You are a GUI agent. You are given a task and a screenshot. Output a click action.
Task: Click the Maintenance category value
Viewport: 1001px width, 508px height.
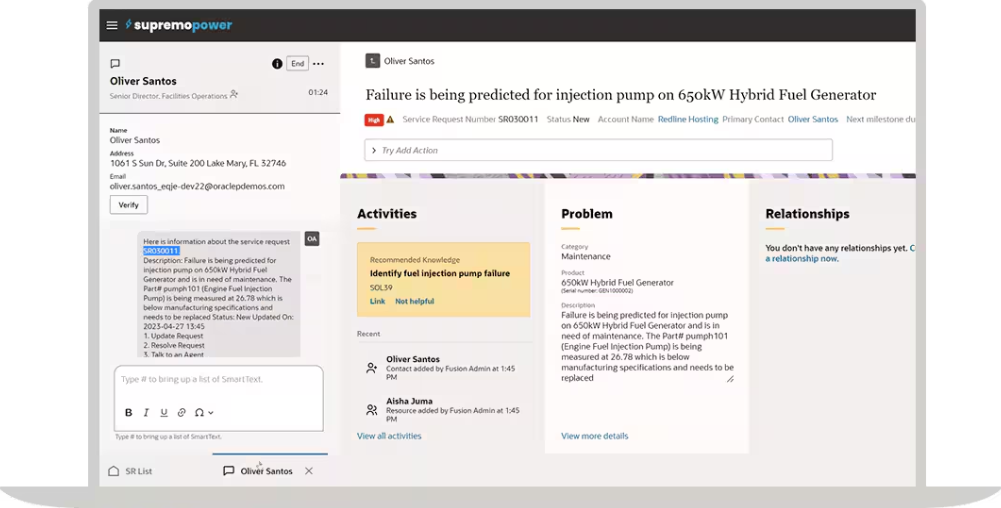point(585,256)
